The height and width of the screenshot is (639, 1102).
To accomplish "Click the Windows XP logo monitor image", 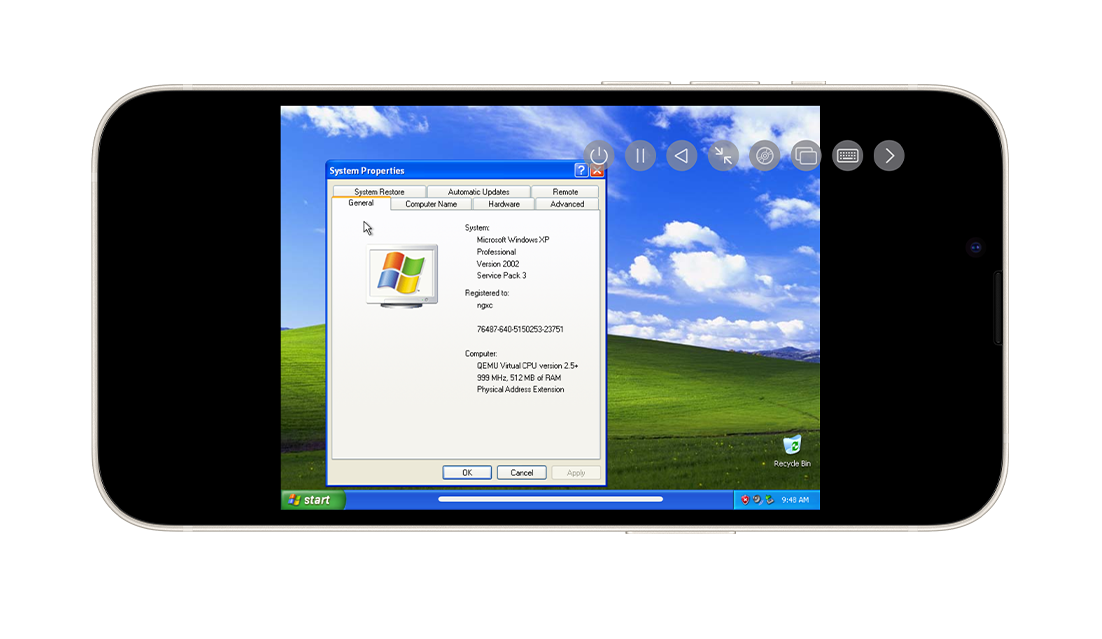I will point(402,276).
